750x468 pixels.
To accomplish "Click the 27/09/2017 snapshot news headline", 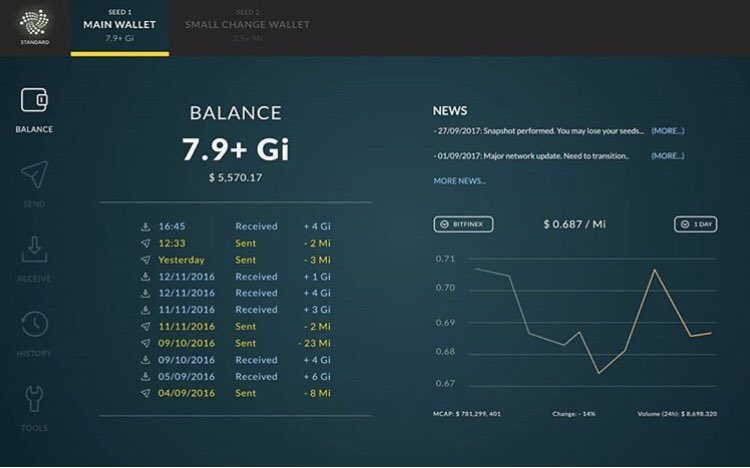I will (539, 131).
